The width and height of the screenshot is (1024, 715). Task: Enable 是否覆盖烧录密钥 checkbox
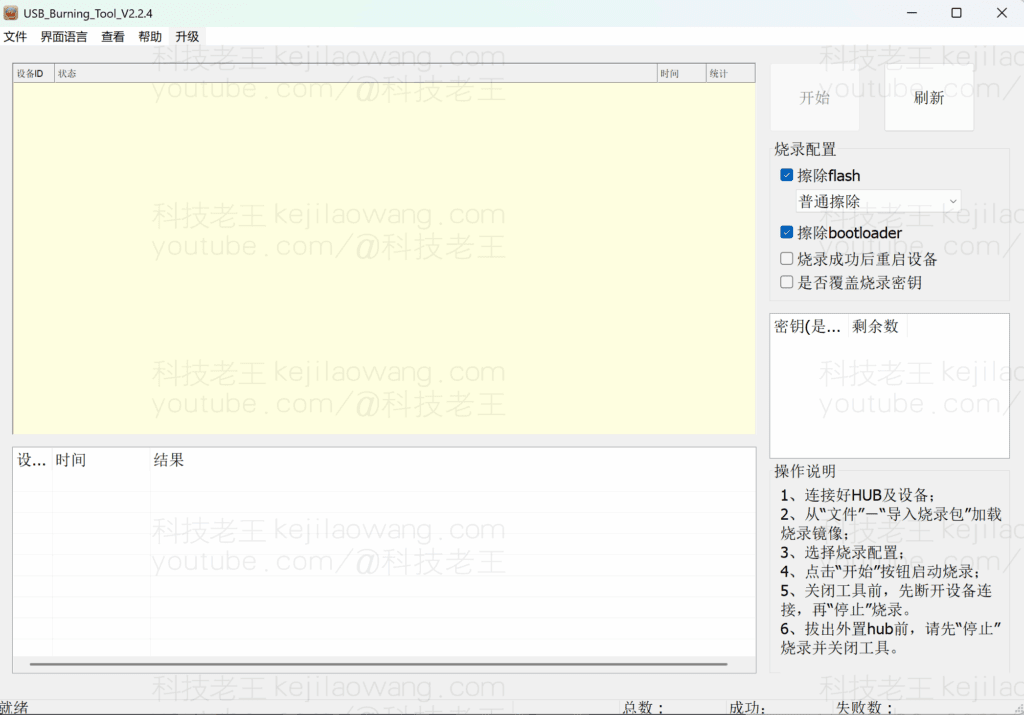point(787,283)
